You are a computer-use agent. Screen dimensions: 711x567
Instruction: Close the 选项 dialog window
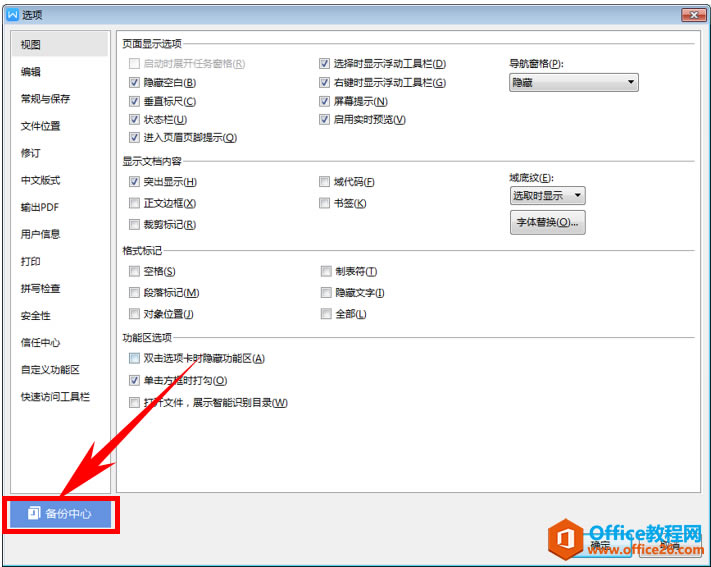pyautogui.click(x=694, y=15)
